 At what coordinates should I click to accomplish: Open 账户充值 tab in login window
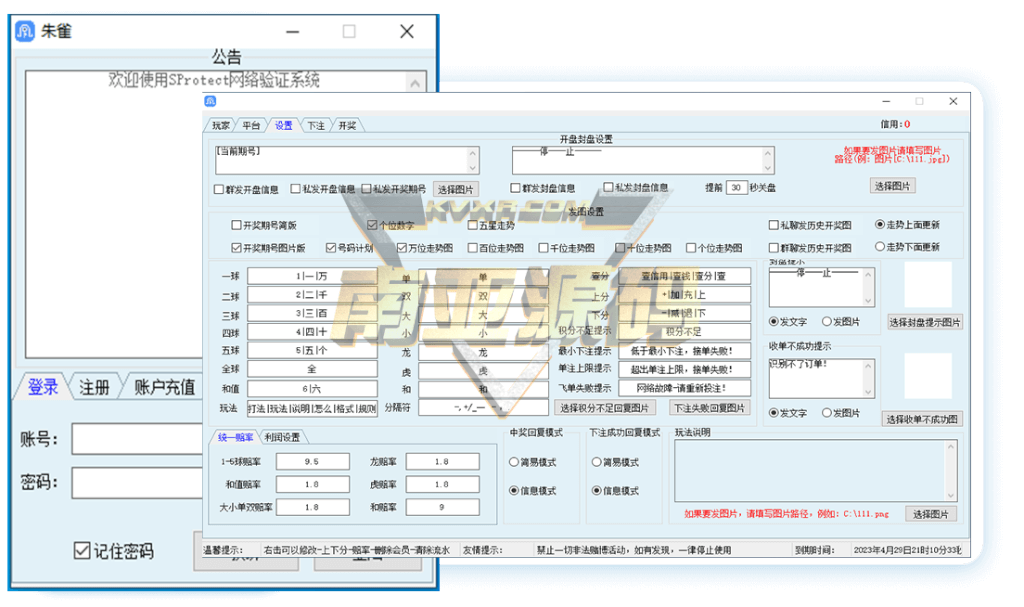tap(164, 387)
